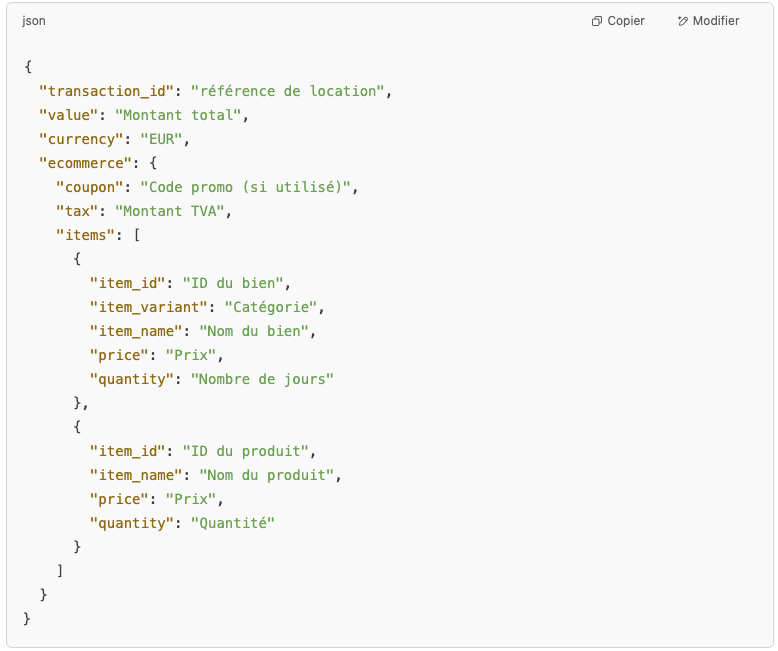Click the "transaction_id" key
778x651 pixels.
point(107,91)
